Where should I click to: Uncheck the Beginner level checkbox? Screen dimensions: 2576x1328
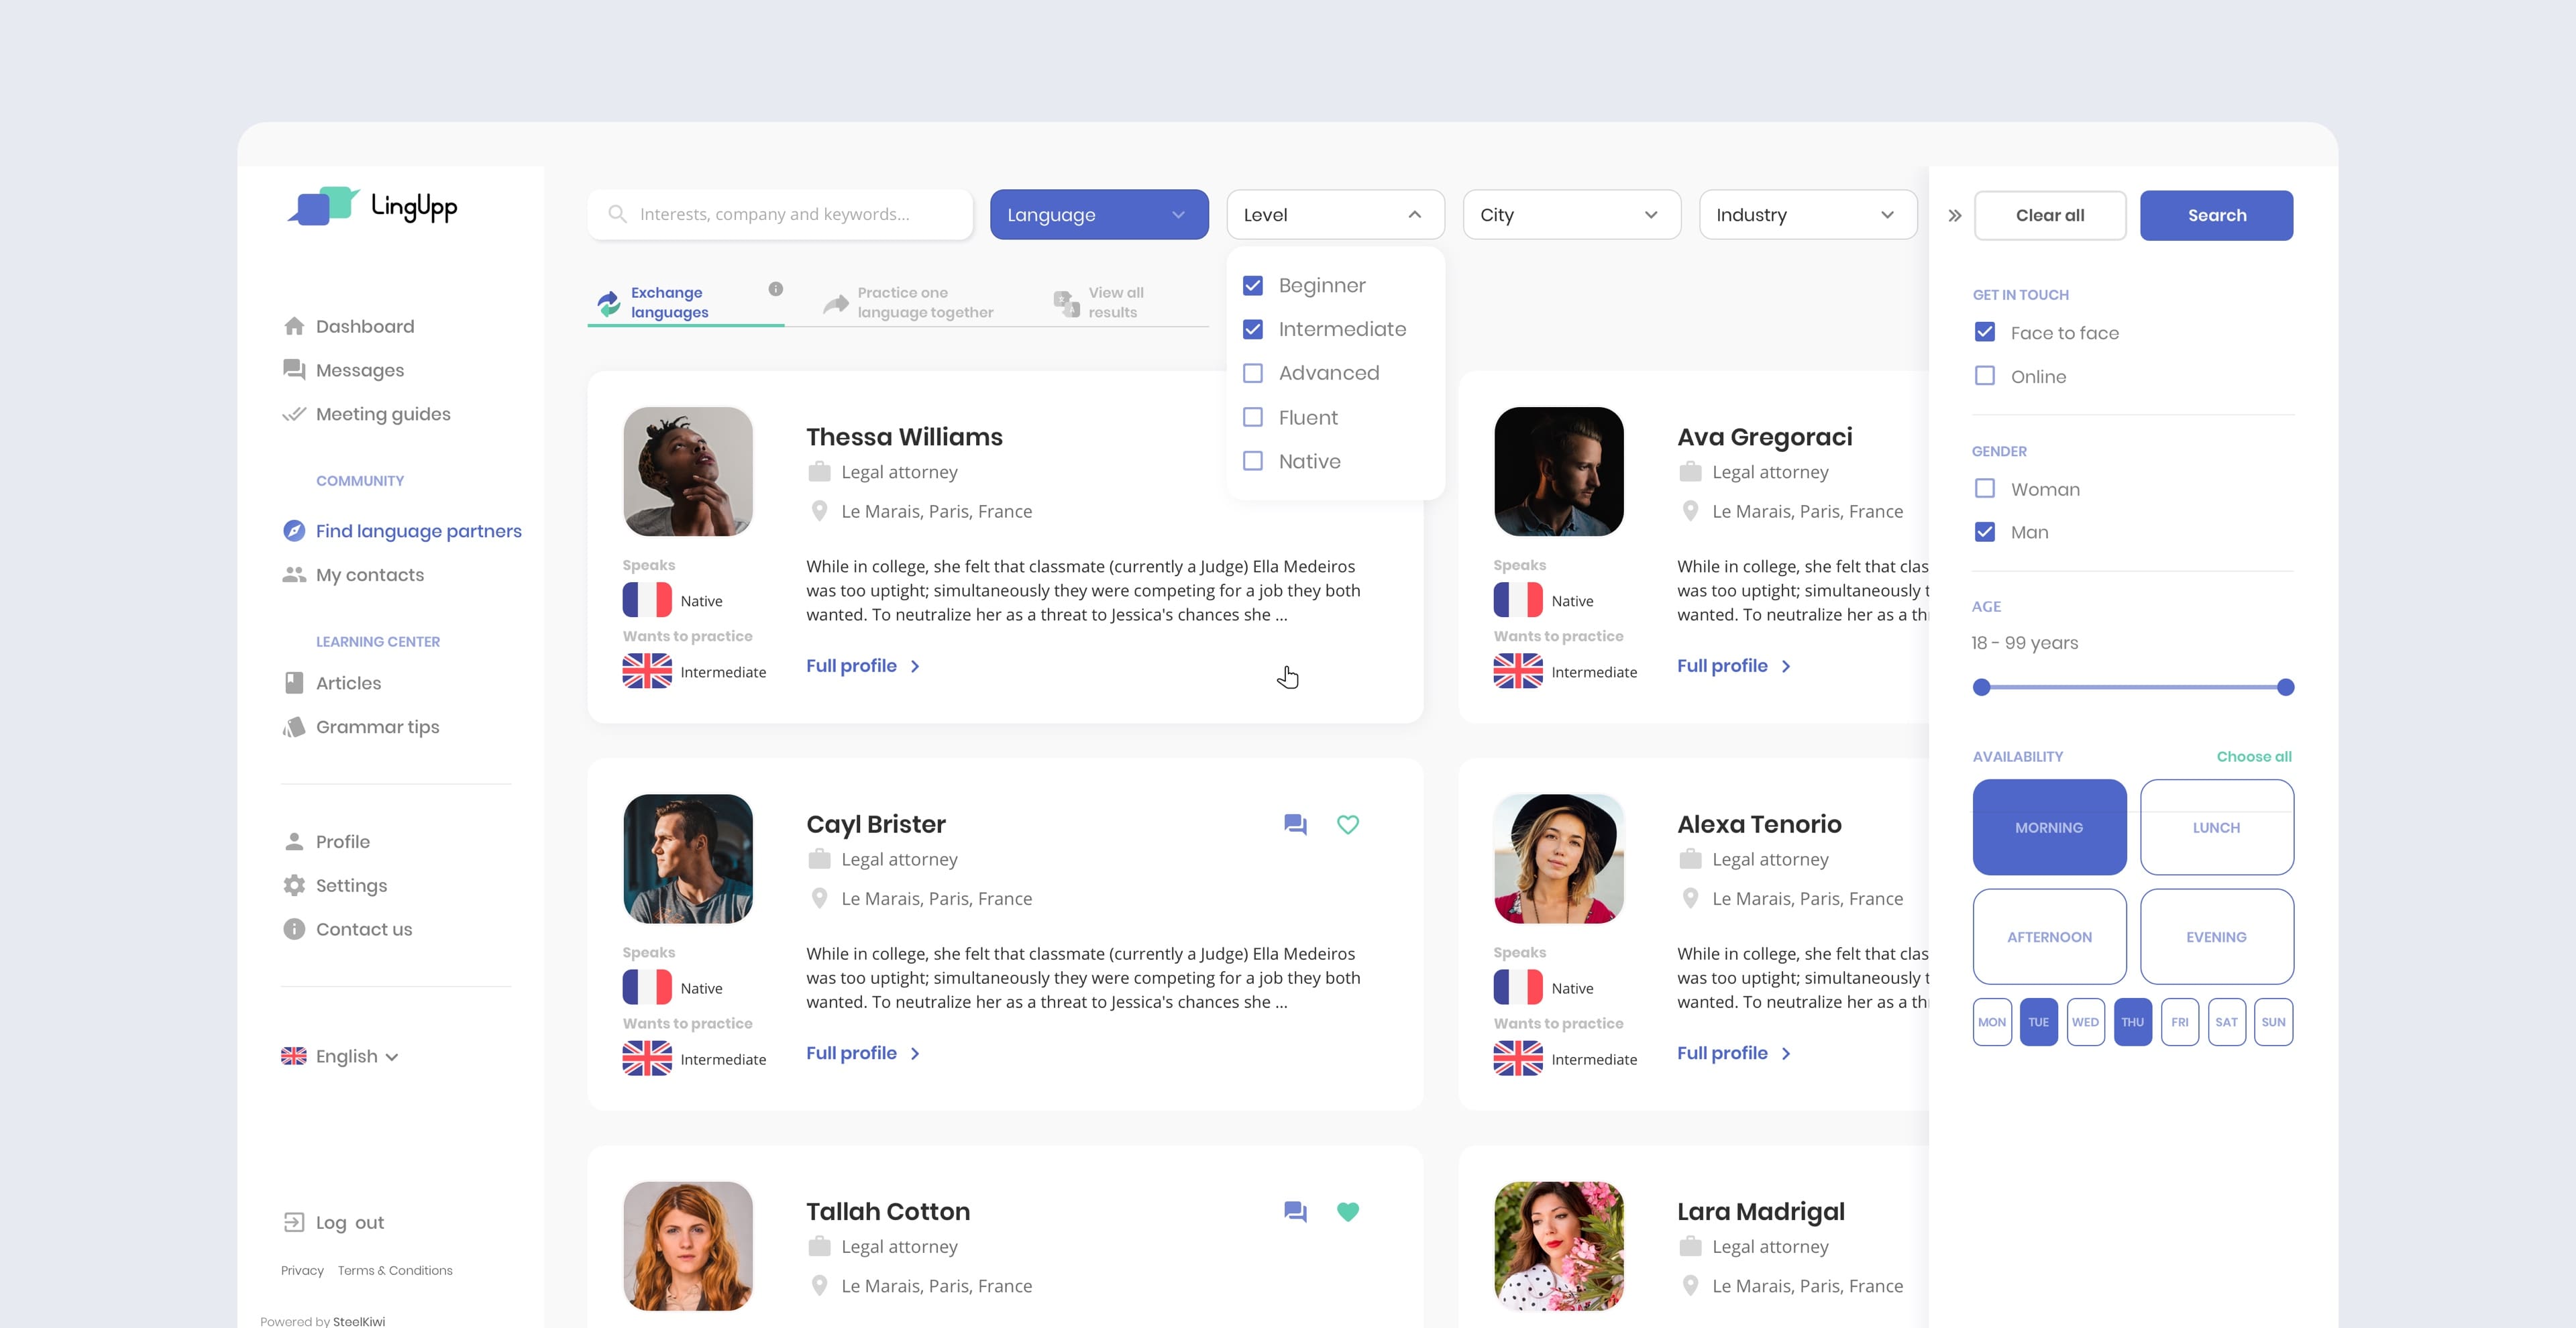pyautogui.click(x=1253, y=285)
